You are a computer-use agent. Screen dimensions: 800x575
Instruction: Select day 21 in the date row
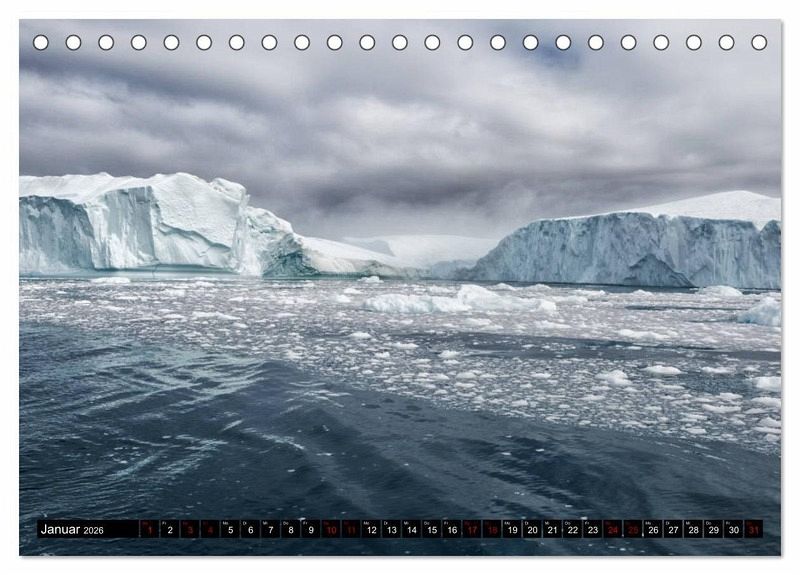coord(552,530)
